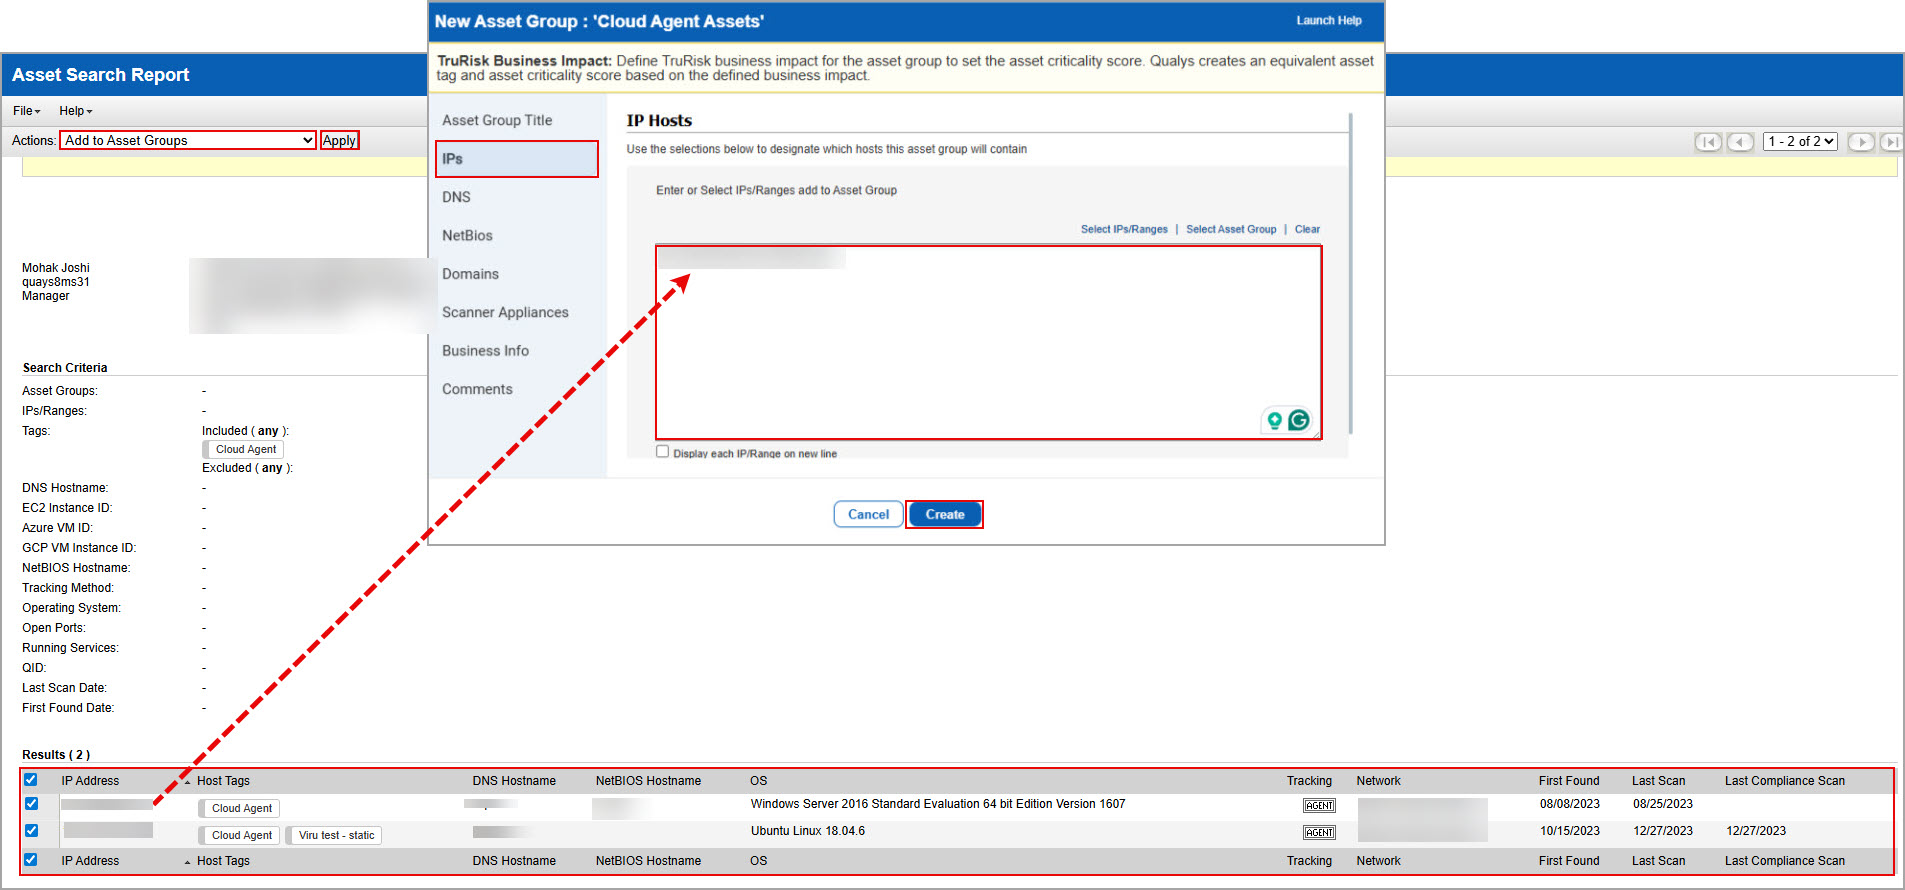Click the 'Windows Server 2016 Standard Evaluation' OS cell
The height and width of the screenshot is (890, 1905).
click(x=938, y=804)
